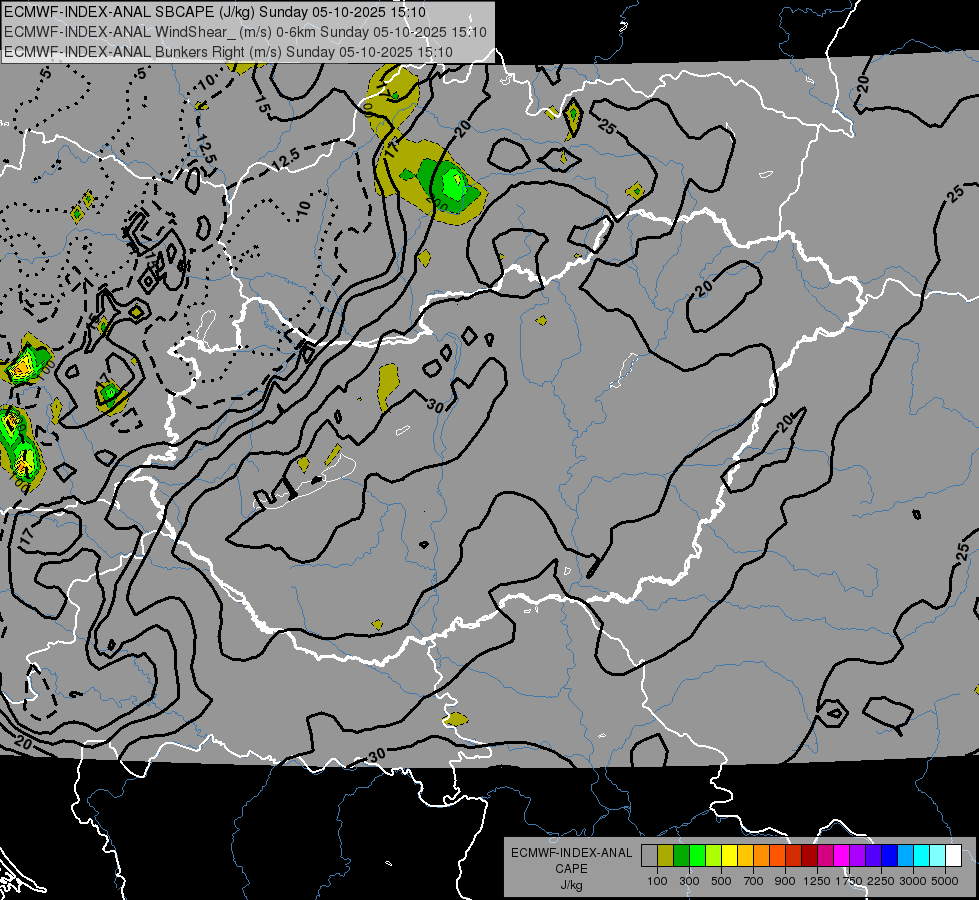Pick the white swatch above 5000
Screen dimensions: 979x900
point(953,855)
